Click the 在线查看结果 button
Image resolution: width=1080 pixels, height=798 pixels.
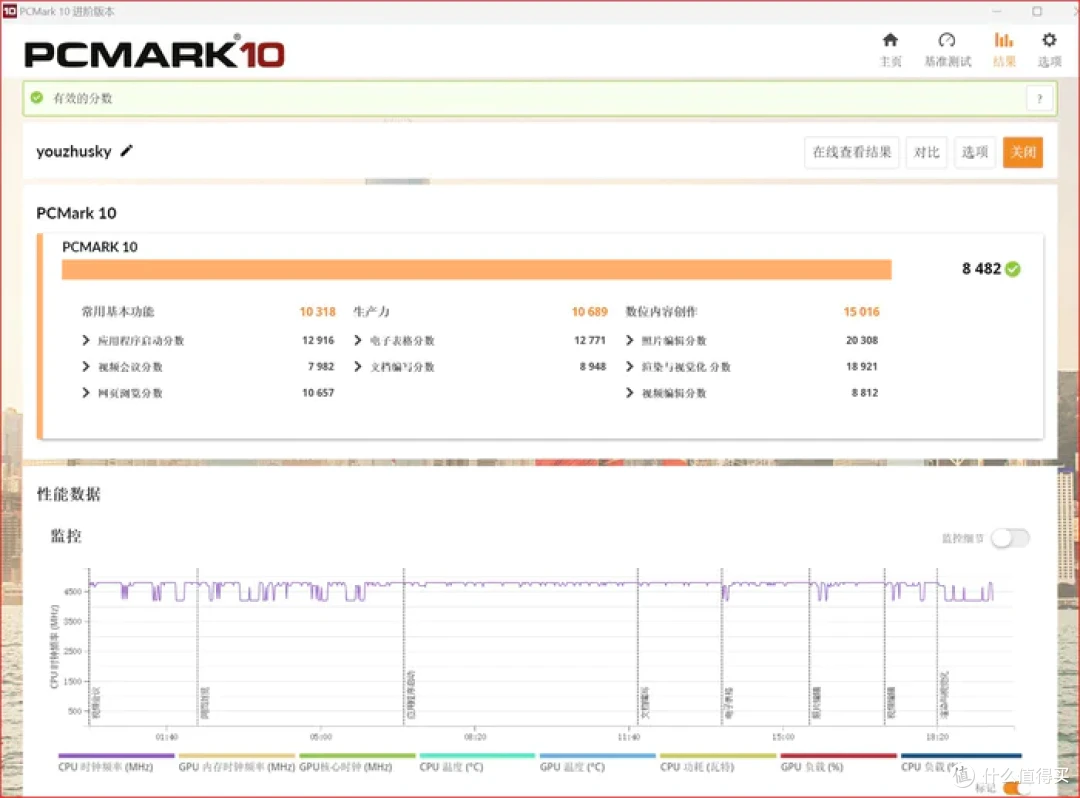pyautogui.click(x=851, y=152)
